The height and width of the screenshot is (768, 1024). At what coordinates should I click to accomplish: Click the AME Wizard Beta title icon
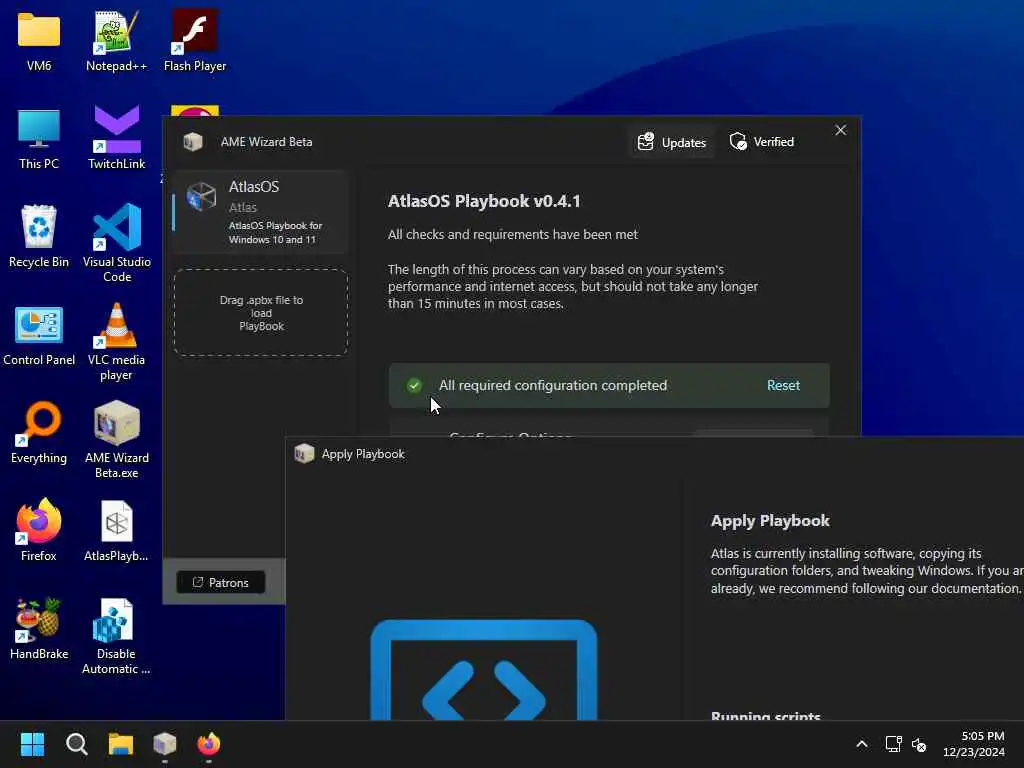tap(193, 141)
